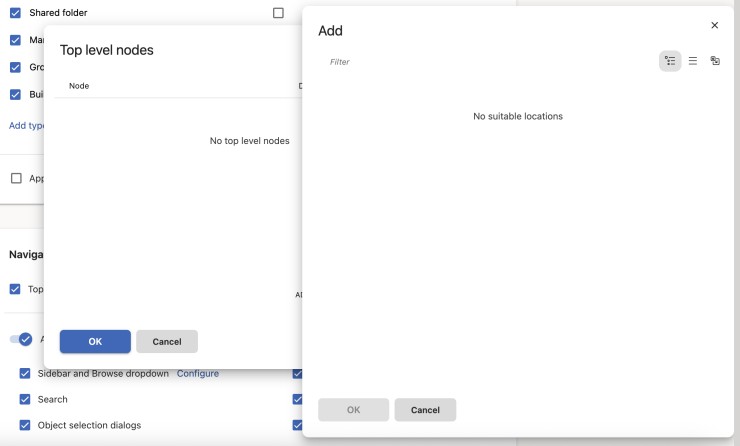Uncheck the Shared folder checkbox
The height and width of the screenshot is (446, 740).
click(x=15, y=13)
